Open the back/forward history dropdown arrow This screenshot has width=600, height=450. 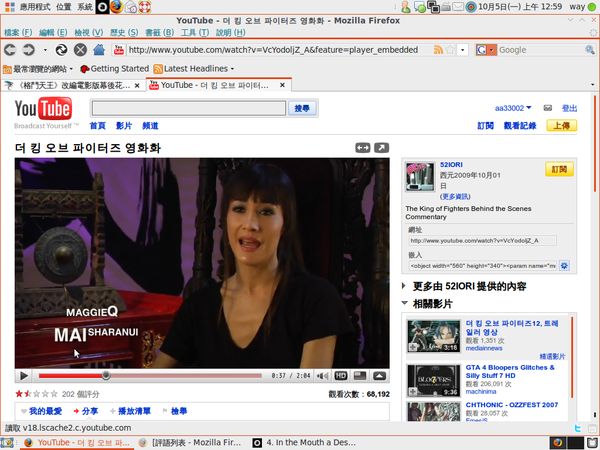45,50
